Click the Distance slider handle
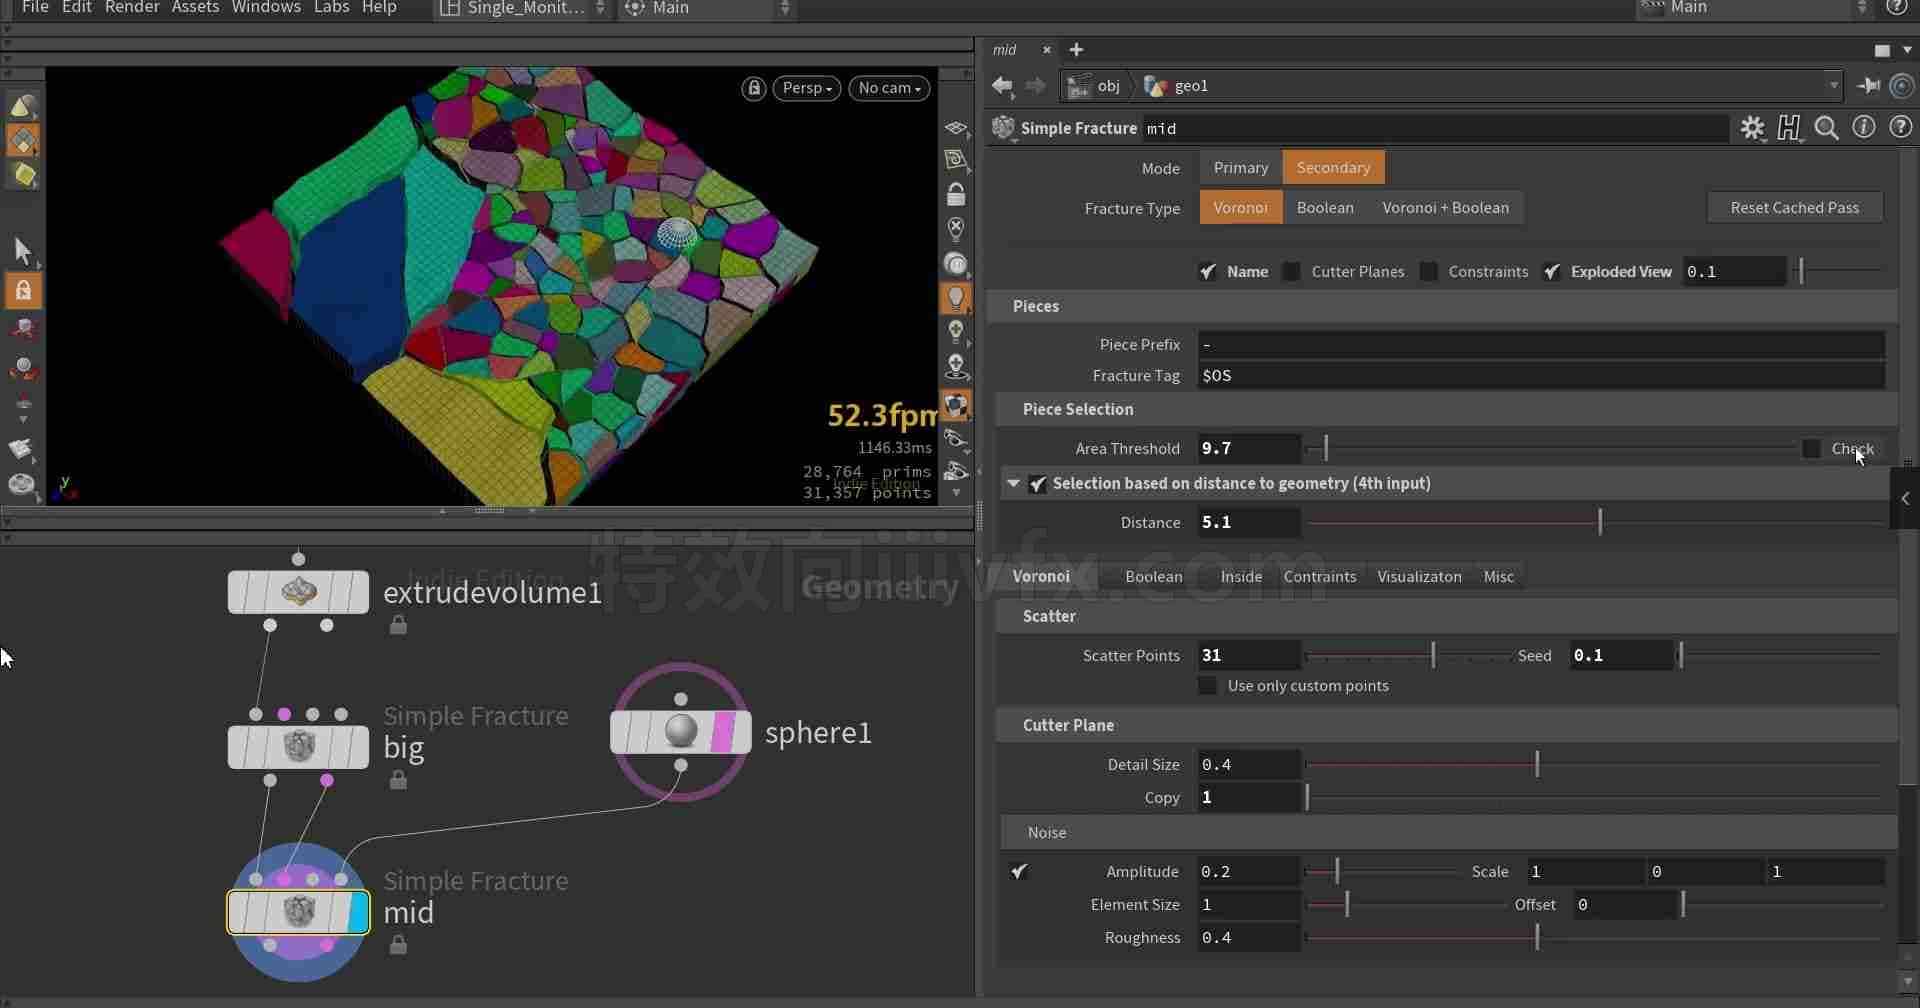The width and height of the screenshot is (1920, 1008). [x=1600, y=522]
